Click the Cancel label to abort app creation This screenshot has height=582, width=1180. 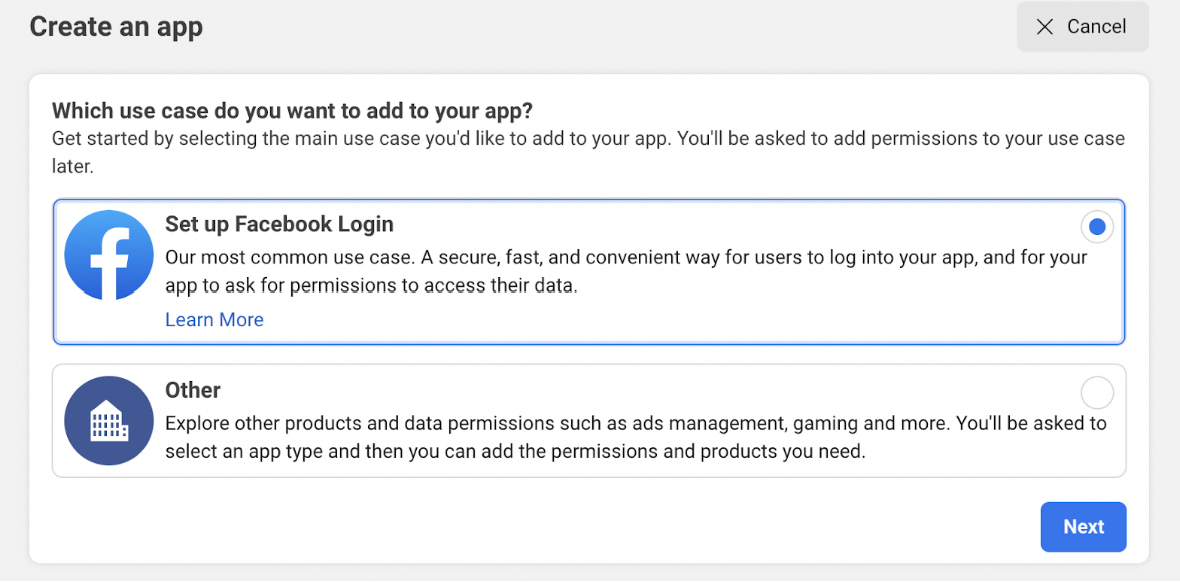[1096, 27]
